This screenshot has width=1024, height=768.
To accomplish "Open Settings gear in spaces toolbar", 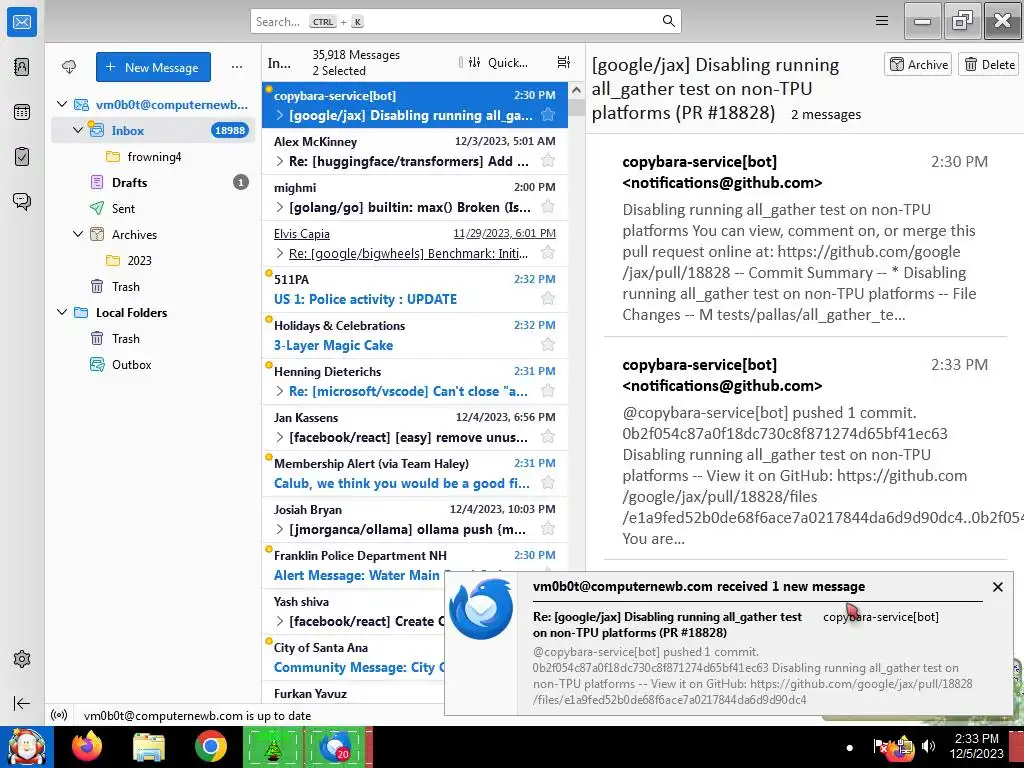I will tap(22, 659).
